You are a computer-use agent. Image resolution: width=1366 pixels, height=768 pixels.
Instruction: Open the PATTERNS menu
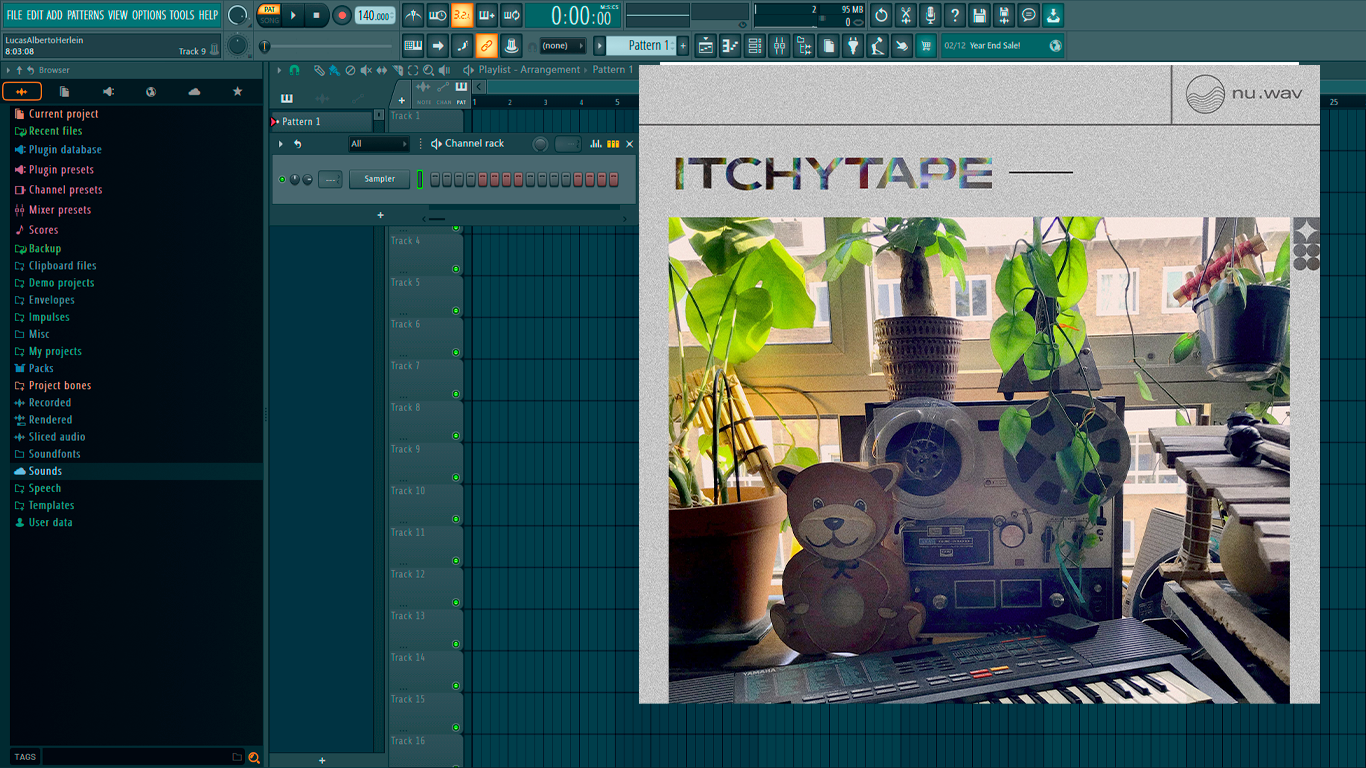tap(85, 15)
